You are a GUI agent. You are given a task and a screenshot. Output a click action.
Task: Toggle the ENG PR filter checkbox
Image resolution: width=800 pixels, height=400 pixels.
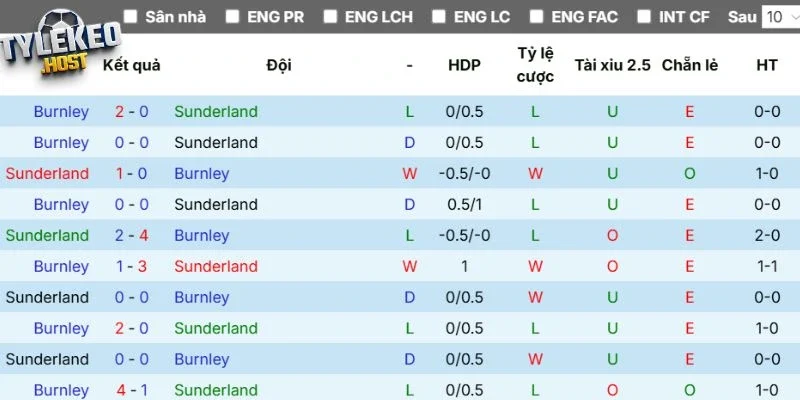pos(233,17)
